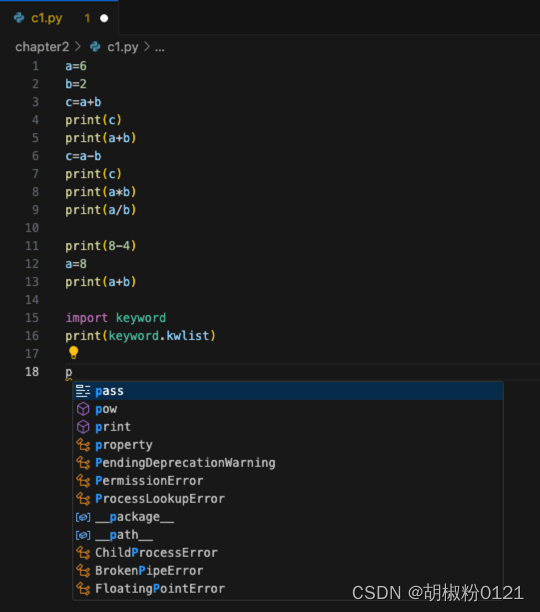Click the c=a+b code line
The image size is (540, 612).
(83, 102)
